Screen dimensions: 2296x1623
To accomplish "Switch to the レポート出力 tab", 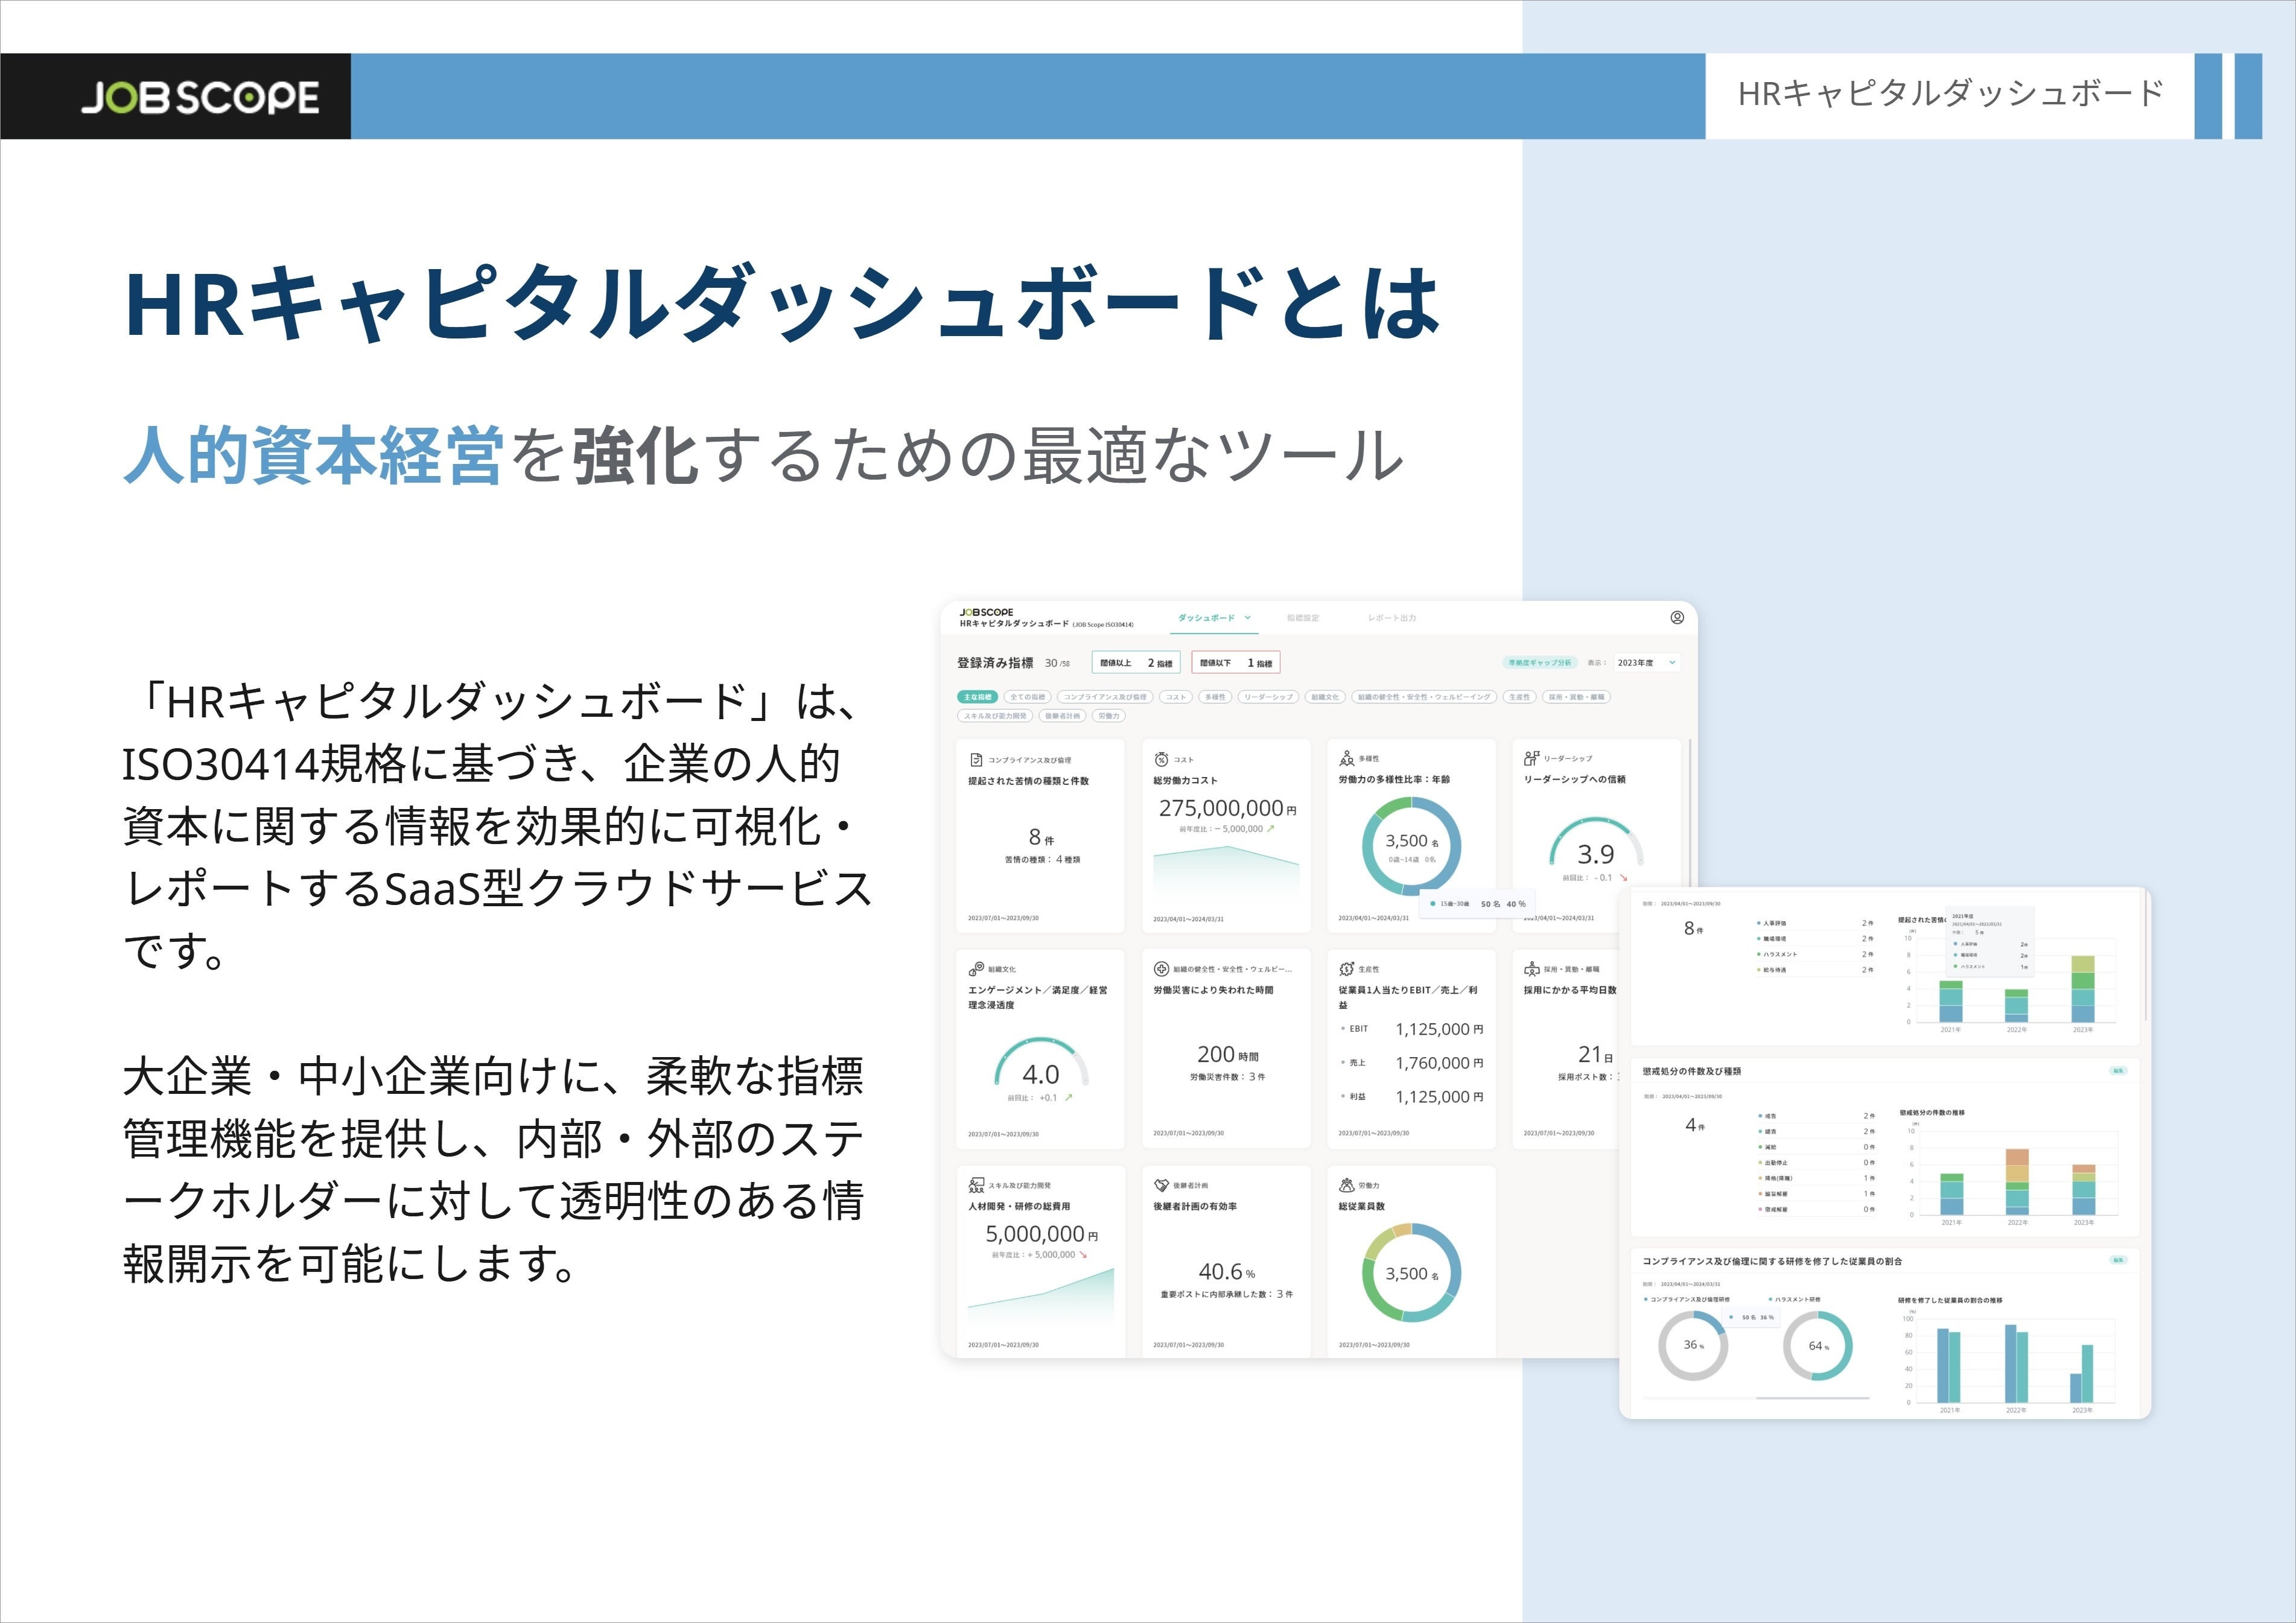I will [1392, 618].
